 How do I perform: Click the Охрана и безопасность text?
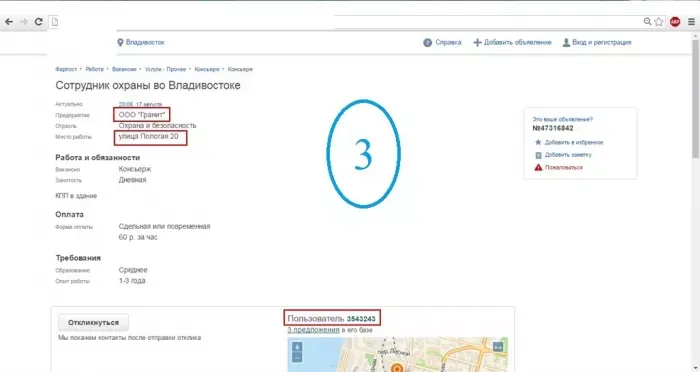pos(157,126)
